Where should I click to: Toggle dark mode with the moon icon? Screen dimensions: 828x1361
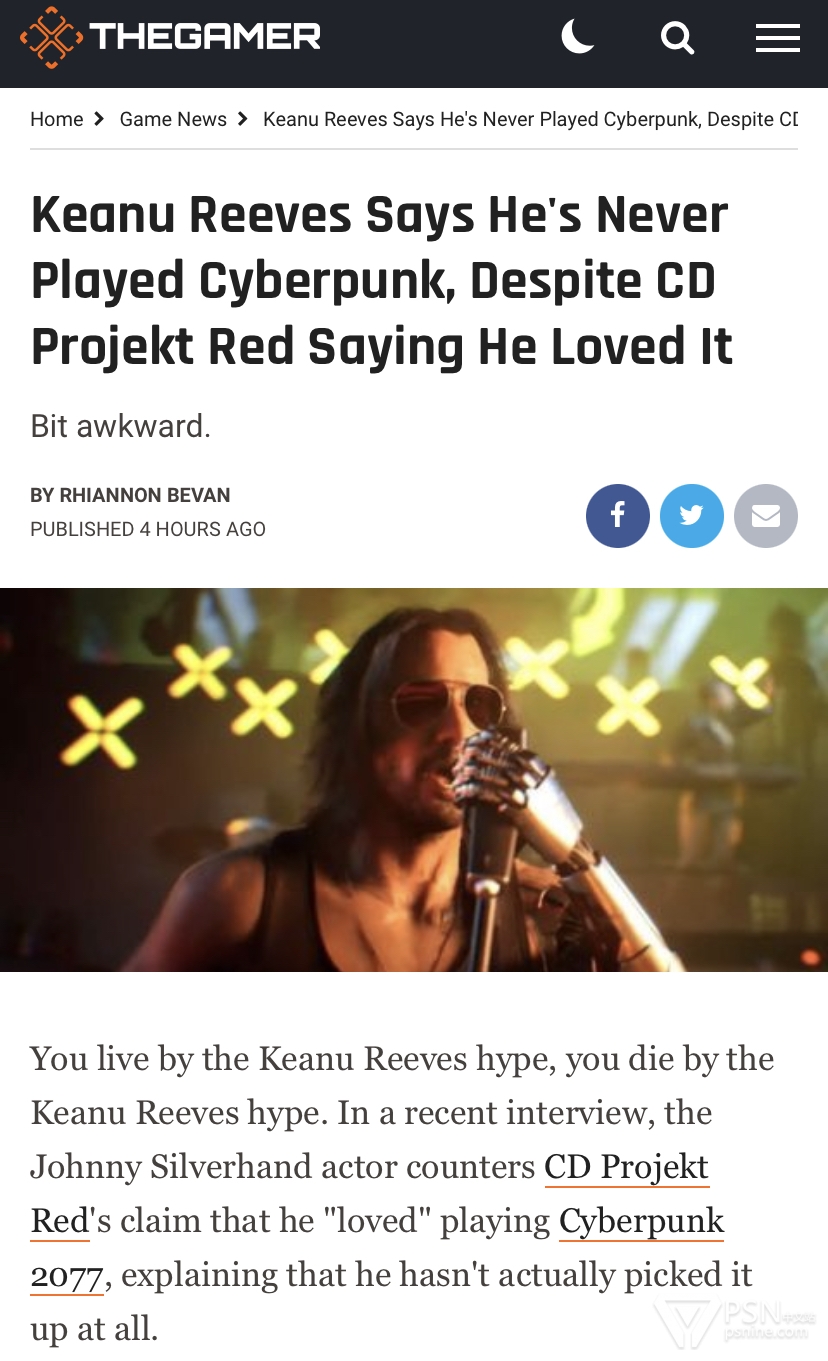(x=578, y=37)
